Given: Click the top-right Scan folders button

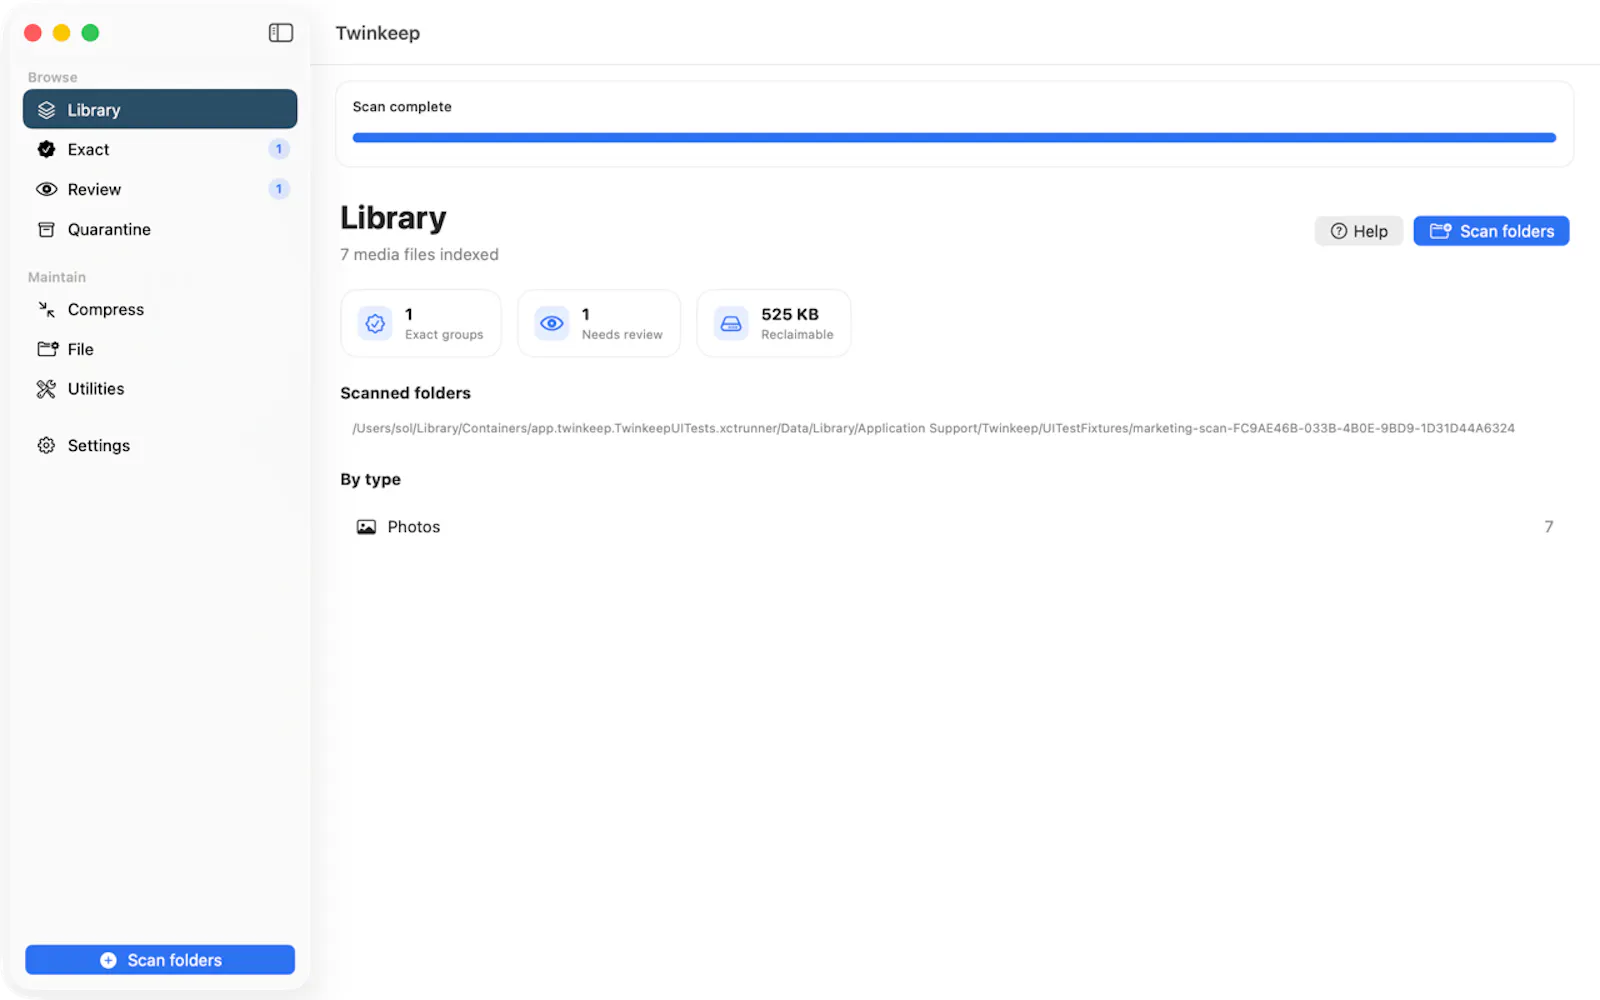Looking at the screenshot, I should [1491, 231].
